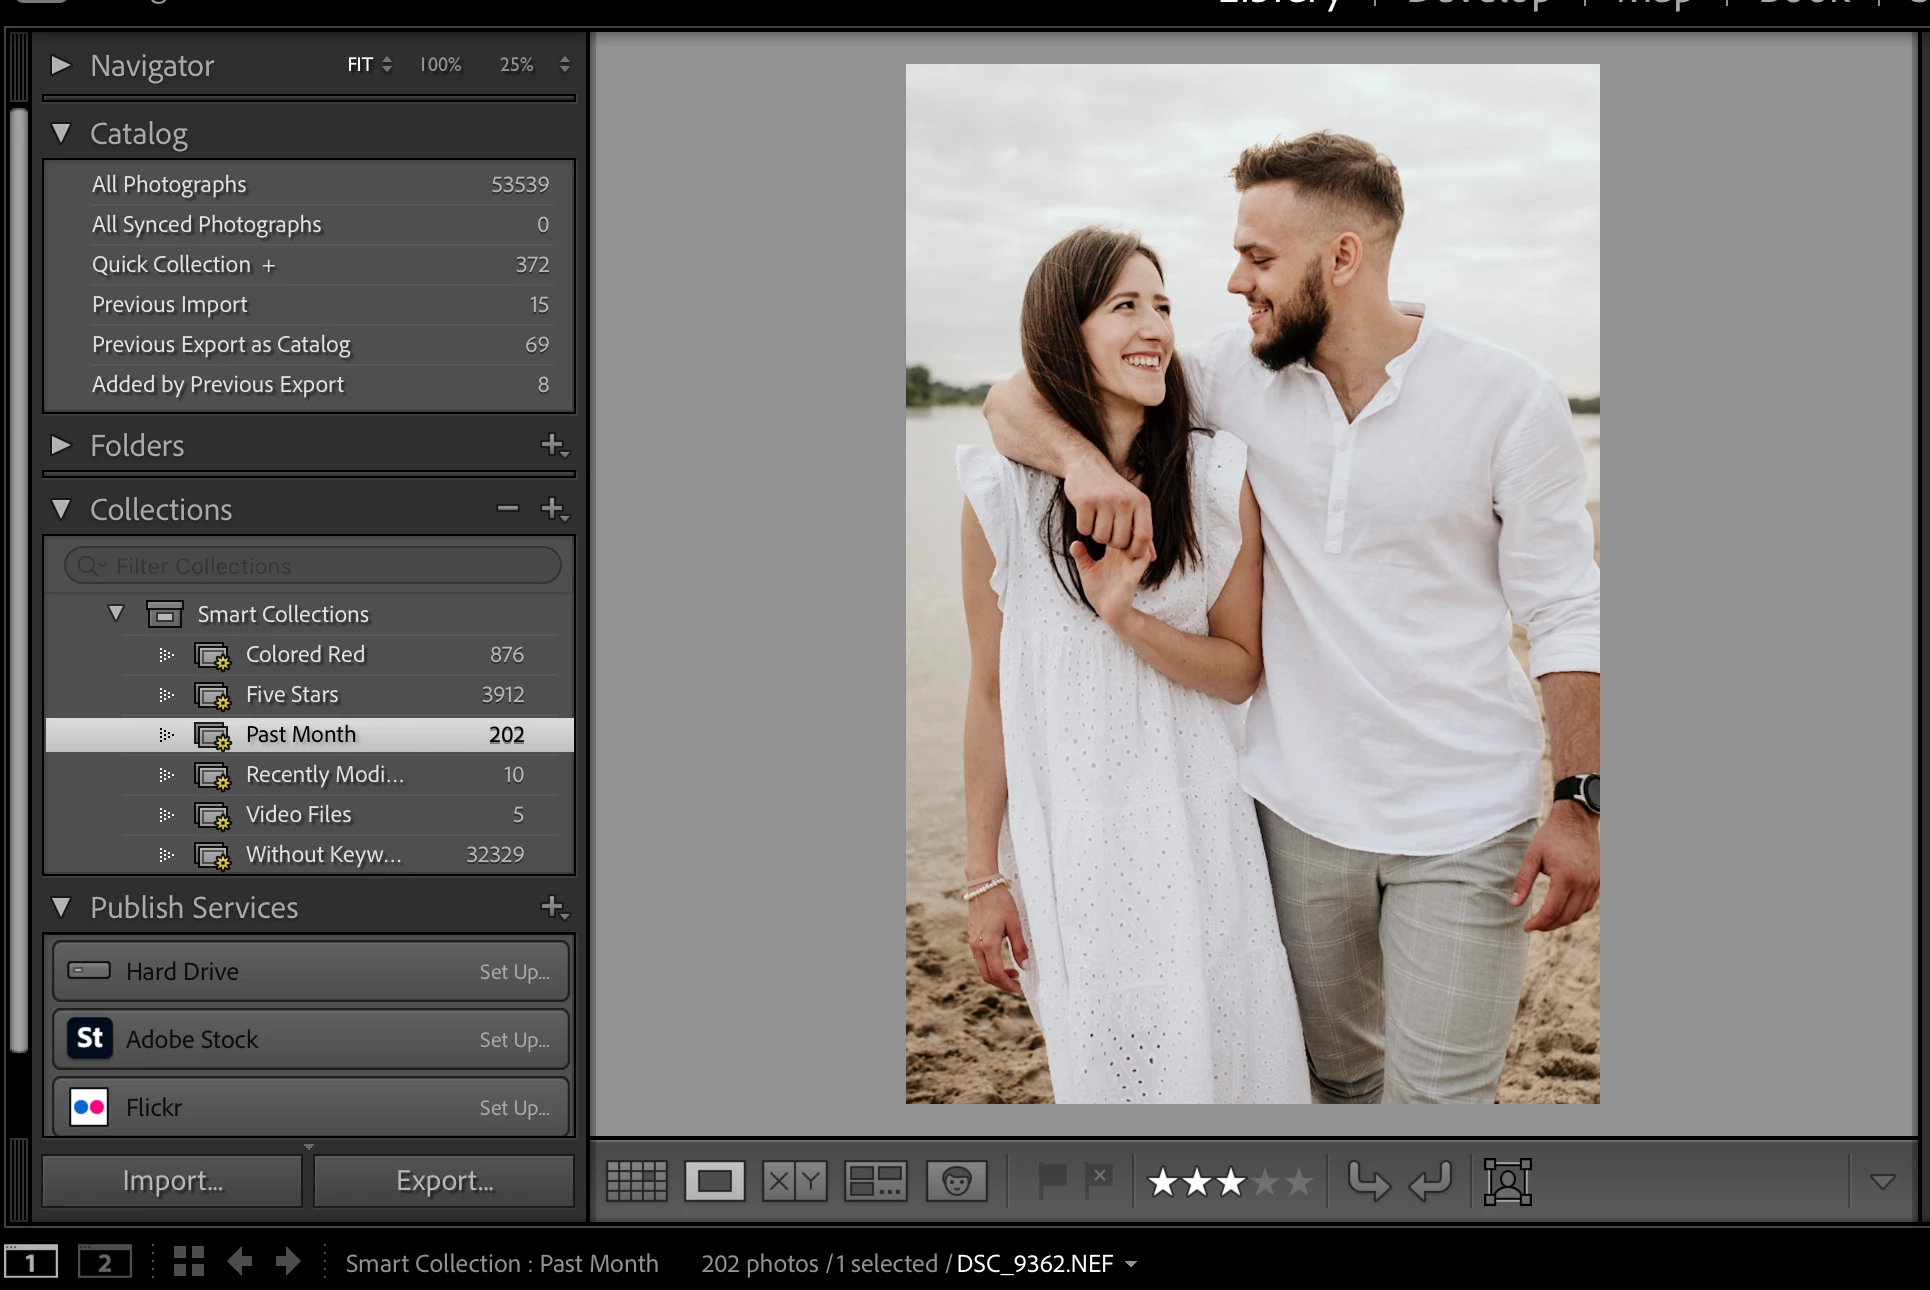Select the Five Stars smart collection

coord(292,694)
